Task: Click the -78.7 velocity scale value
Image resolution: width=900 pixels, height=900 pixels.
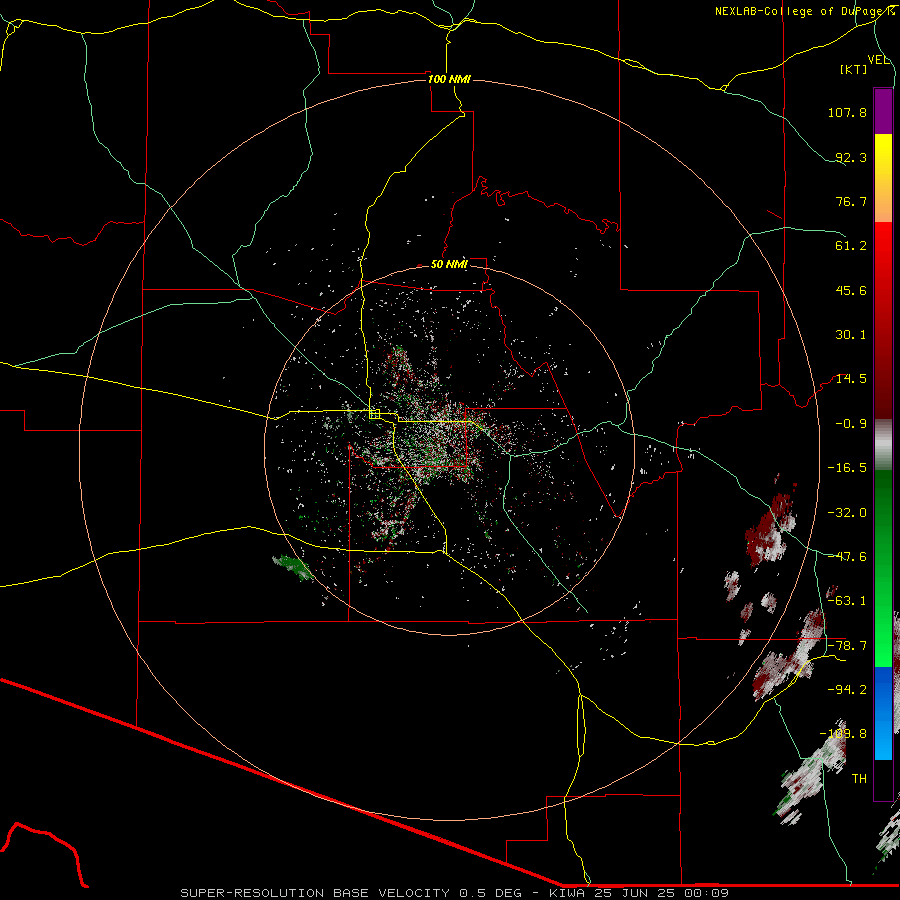Action: (x=847, y=646)
